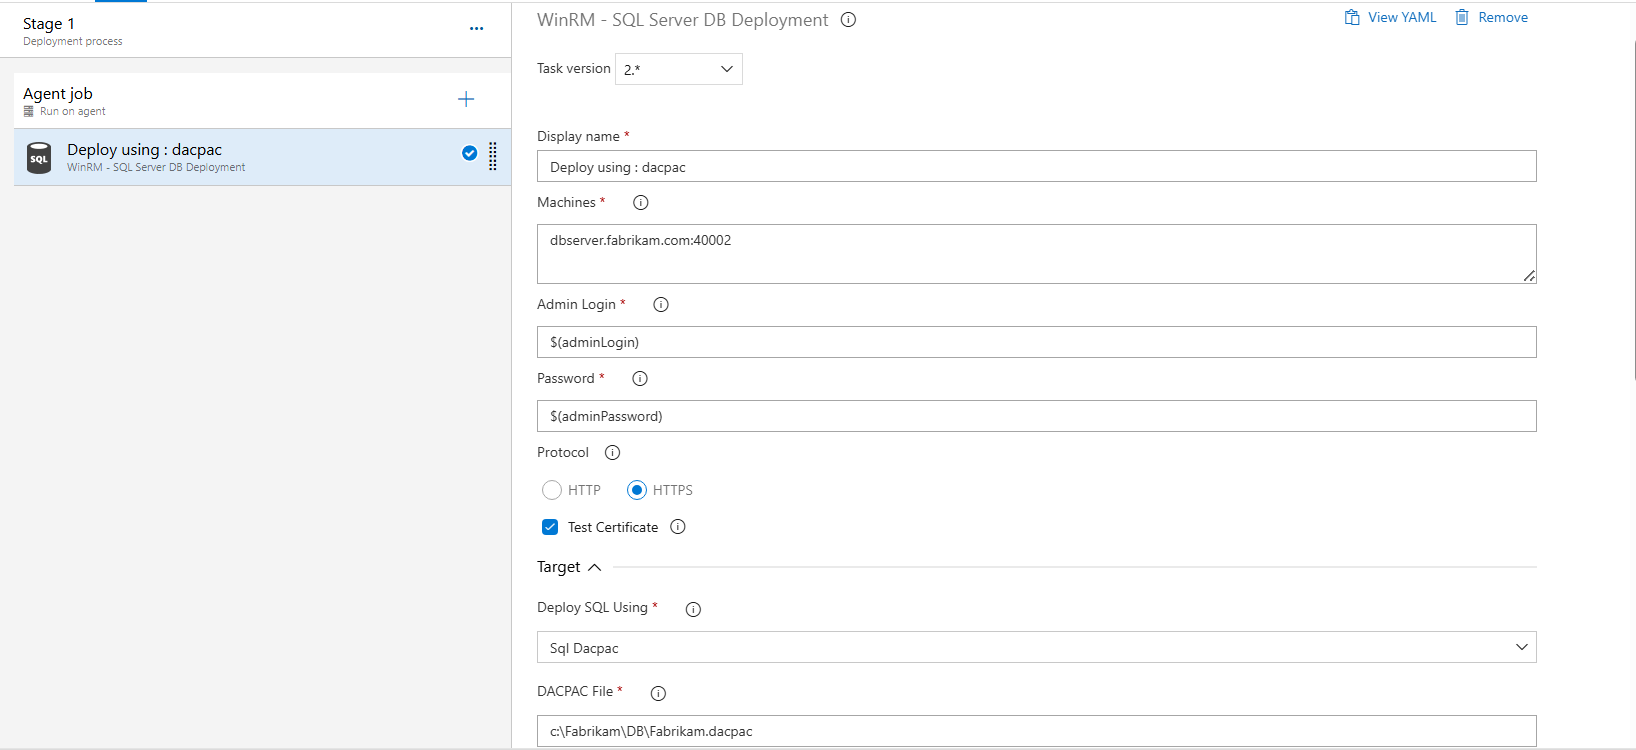Viewport: 1636px width, 750px height.
Task: Show info for DACPAC File
Action: coord(658,693)
